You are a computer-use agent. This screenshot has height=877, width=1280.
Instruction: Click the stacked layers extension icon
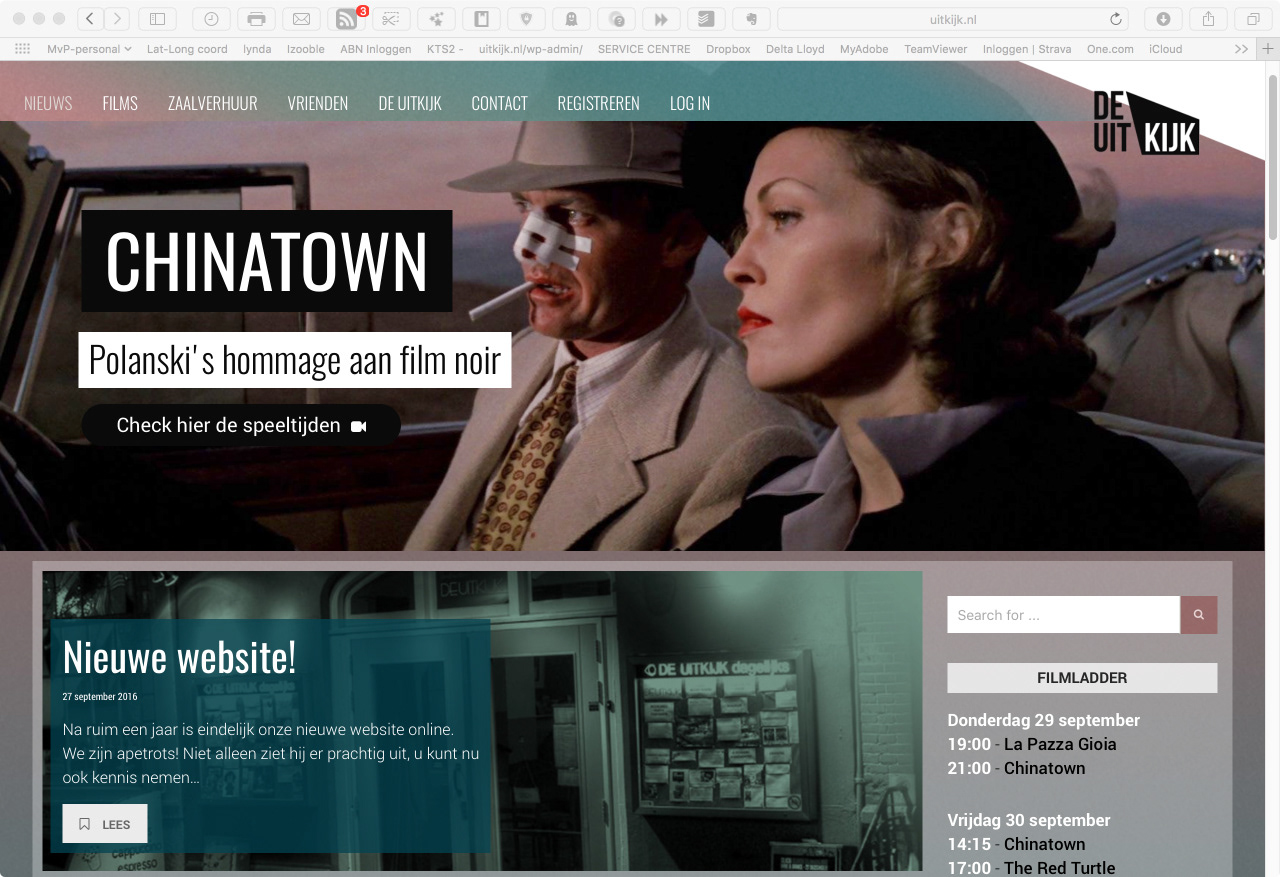pyautogui.click(x=706, y=19)
